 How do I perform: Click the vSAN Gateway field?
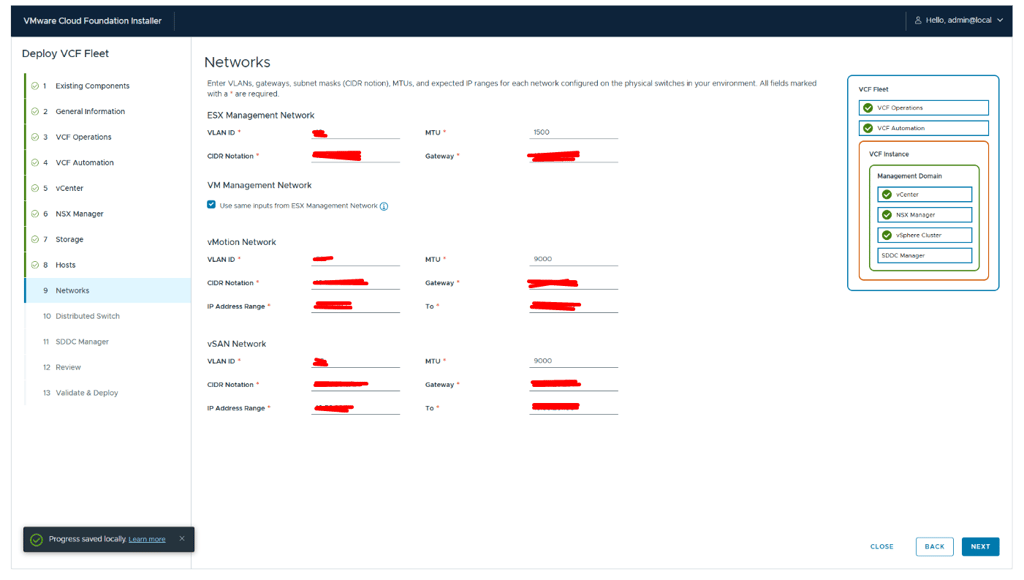(x=573, y=385)
